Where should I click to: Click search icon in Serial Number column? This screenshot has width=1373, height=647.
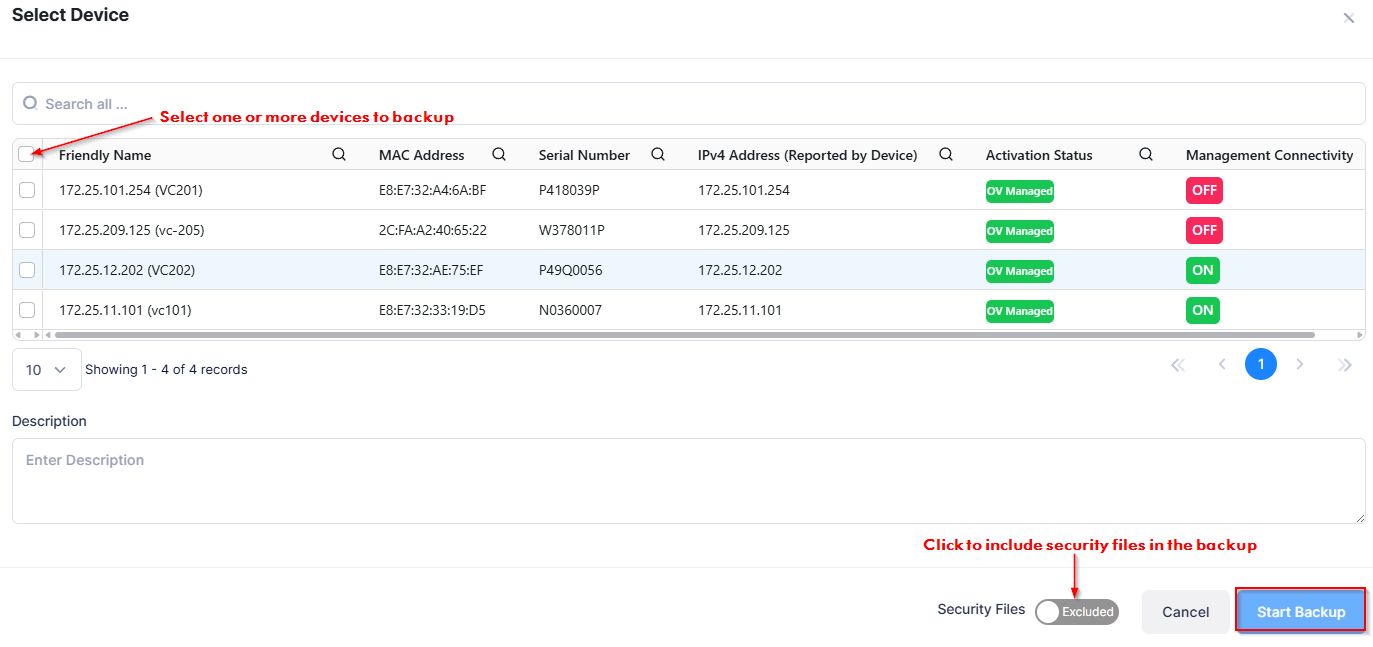pyautogui.click(x=658, y=155)
